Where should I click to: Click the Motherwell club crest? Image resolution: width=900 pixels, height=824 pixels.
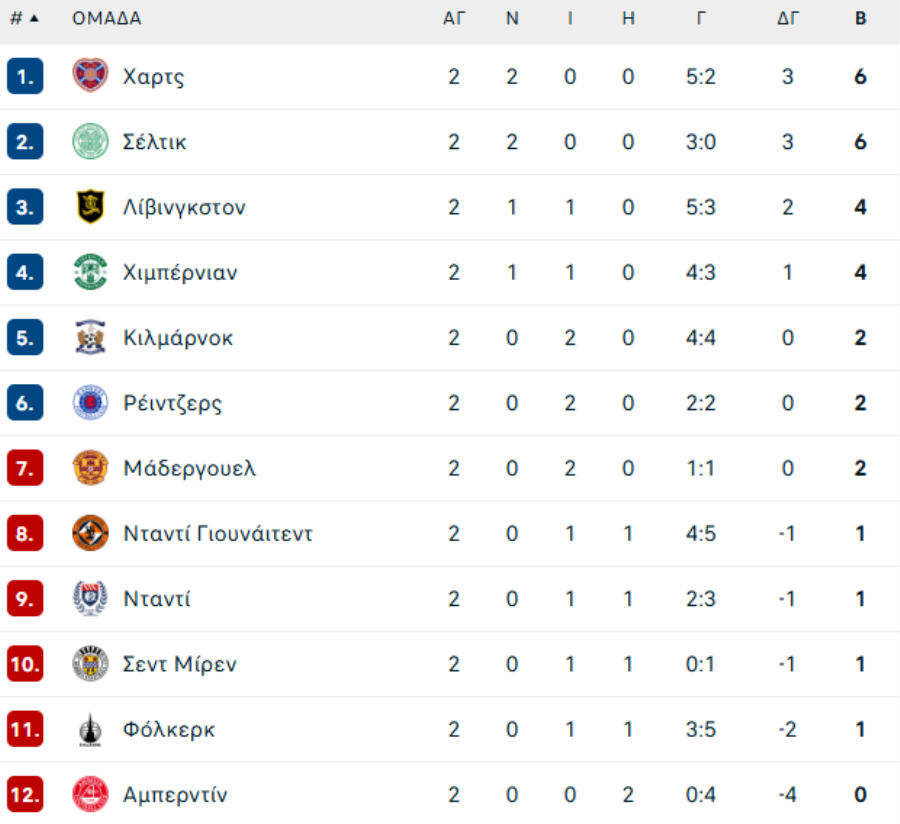click(90, 468)
